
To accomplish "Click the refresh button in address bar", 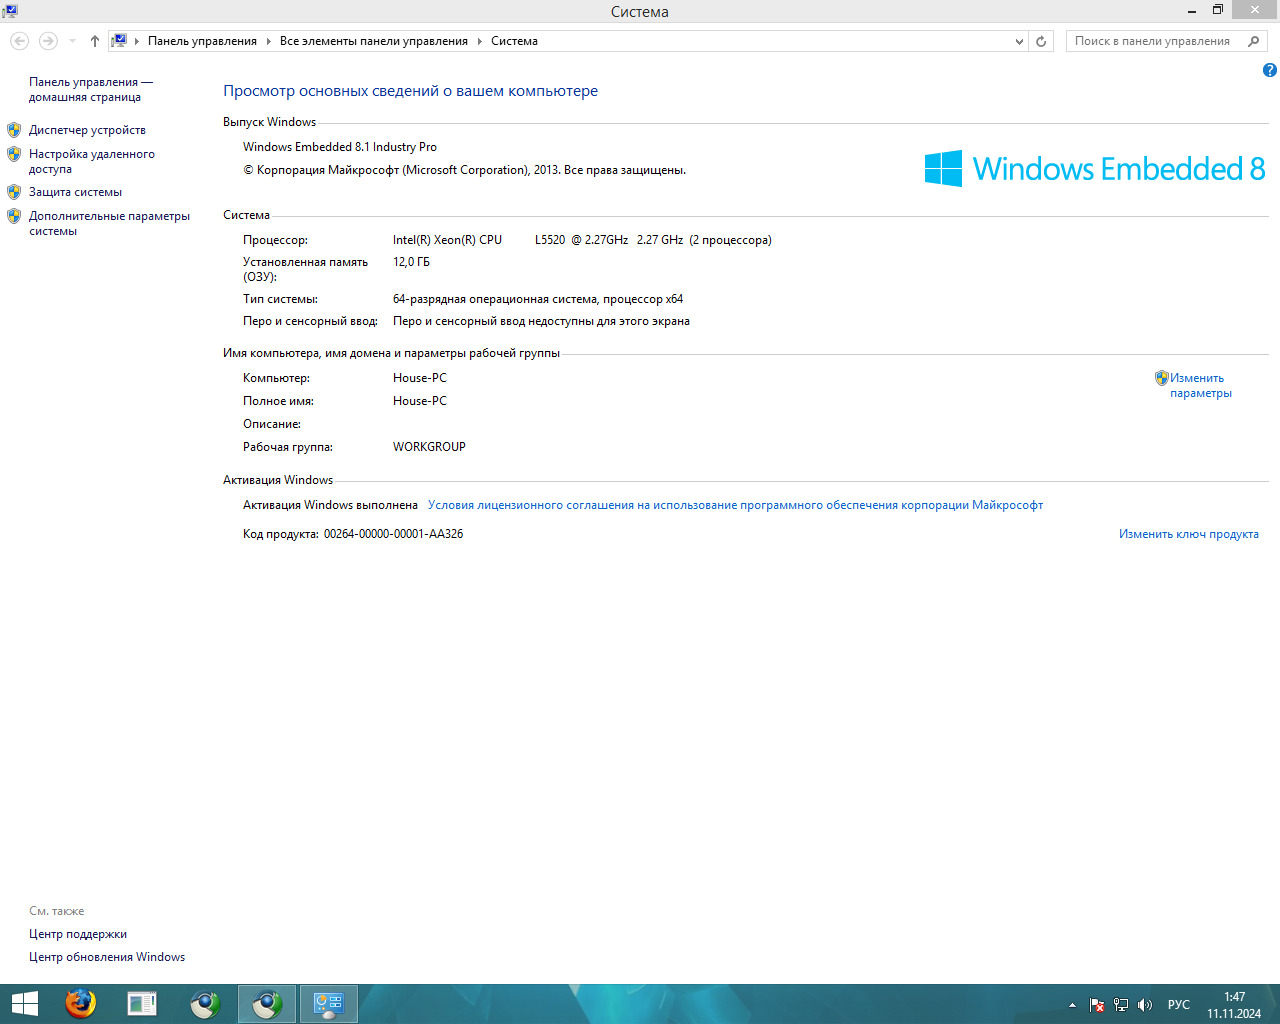I will (1041, 41).
